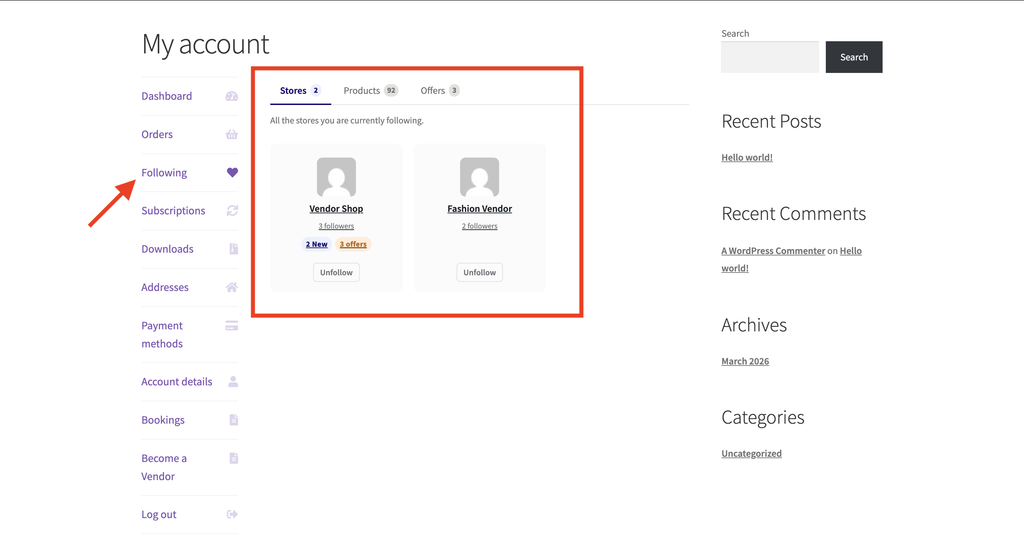The height and width of the screenshot is (560, 1024).
Task: Open the Dashboard menu link
Action: click(167, 96)
